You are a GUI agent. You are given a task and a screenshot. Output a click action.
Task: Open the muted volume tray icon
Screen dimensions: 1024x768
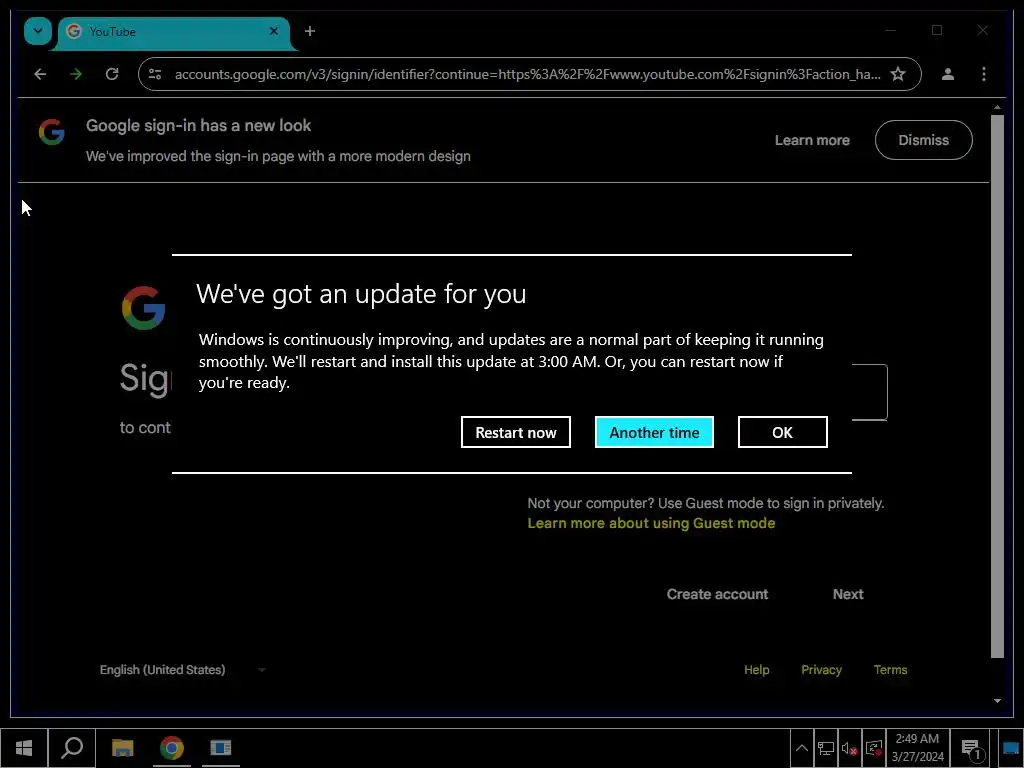tap(849, 748)
